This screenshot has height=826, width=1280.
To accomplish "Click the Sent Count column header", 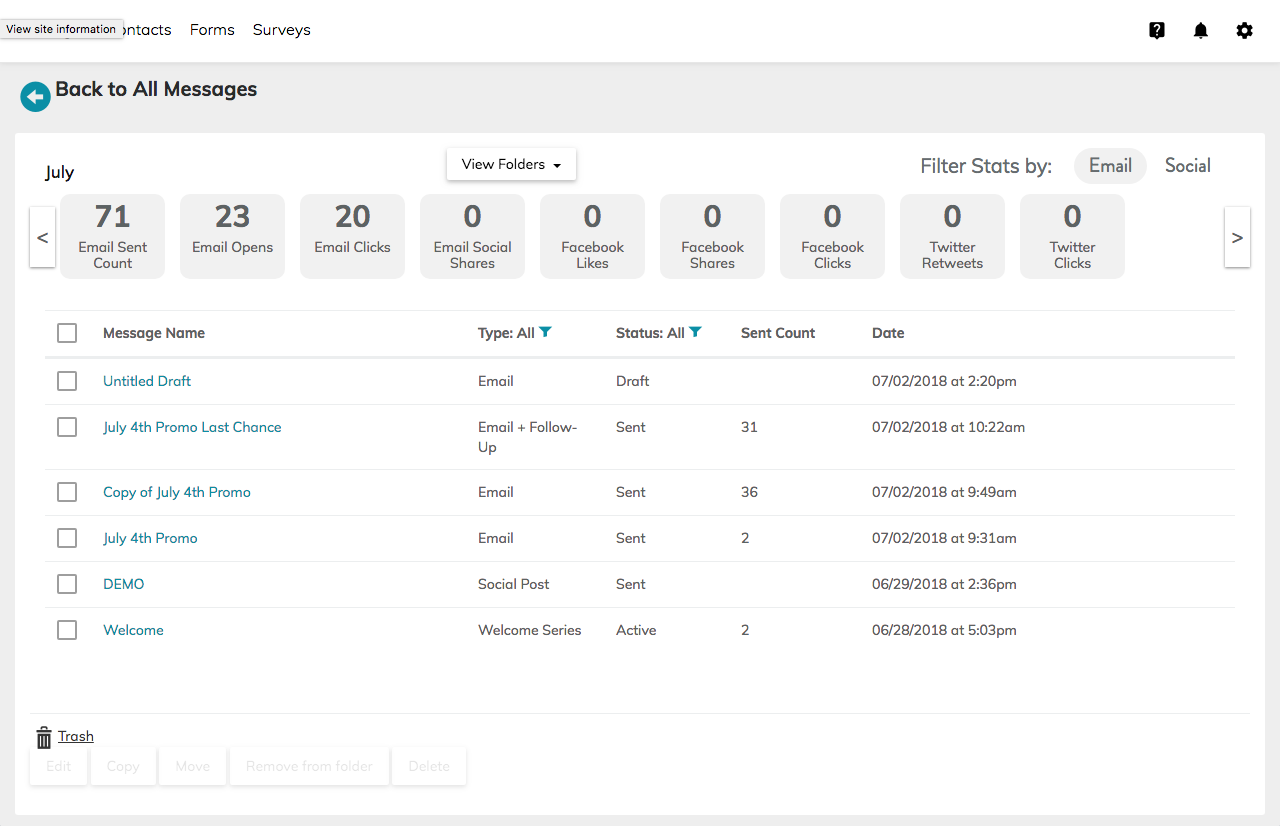I will pos(778,333).
